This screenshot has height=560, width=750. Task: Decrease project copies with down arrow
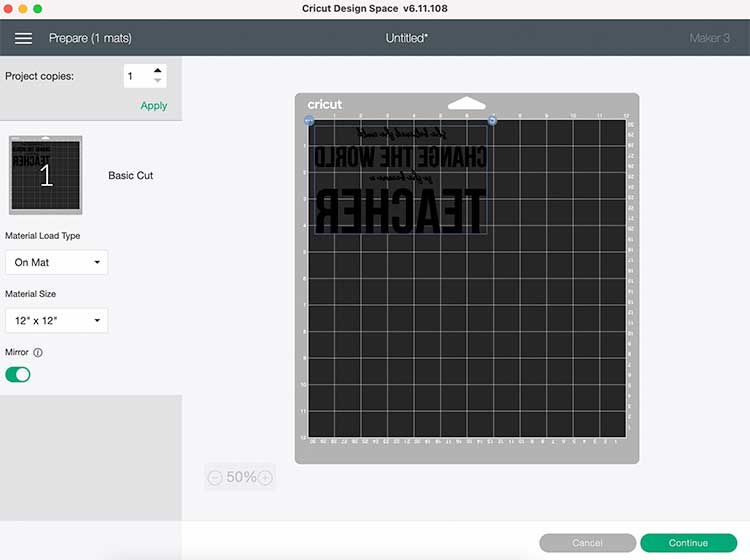157,81
